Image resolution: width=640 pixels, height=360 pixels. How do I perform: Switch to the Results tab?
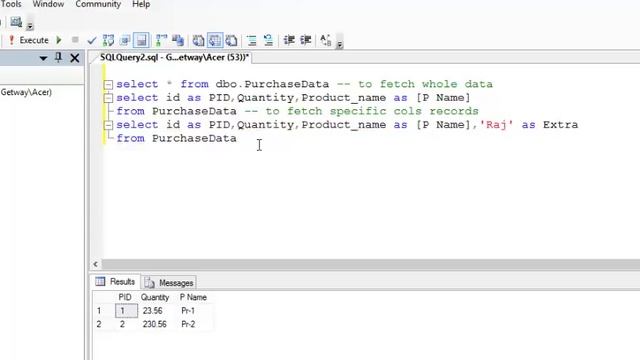116,282
